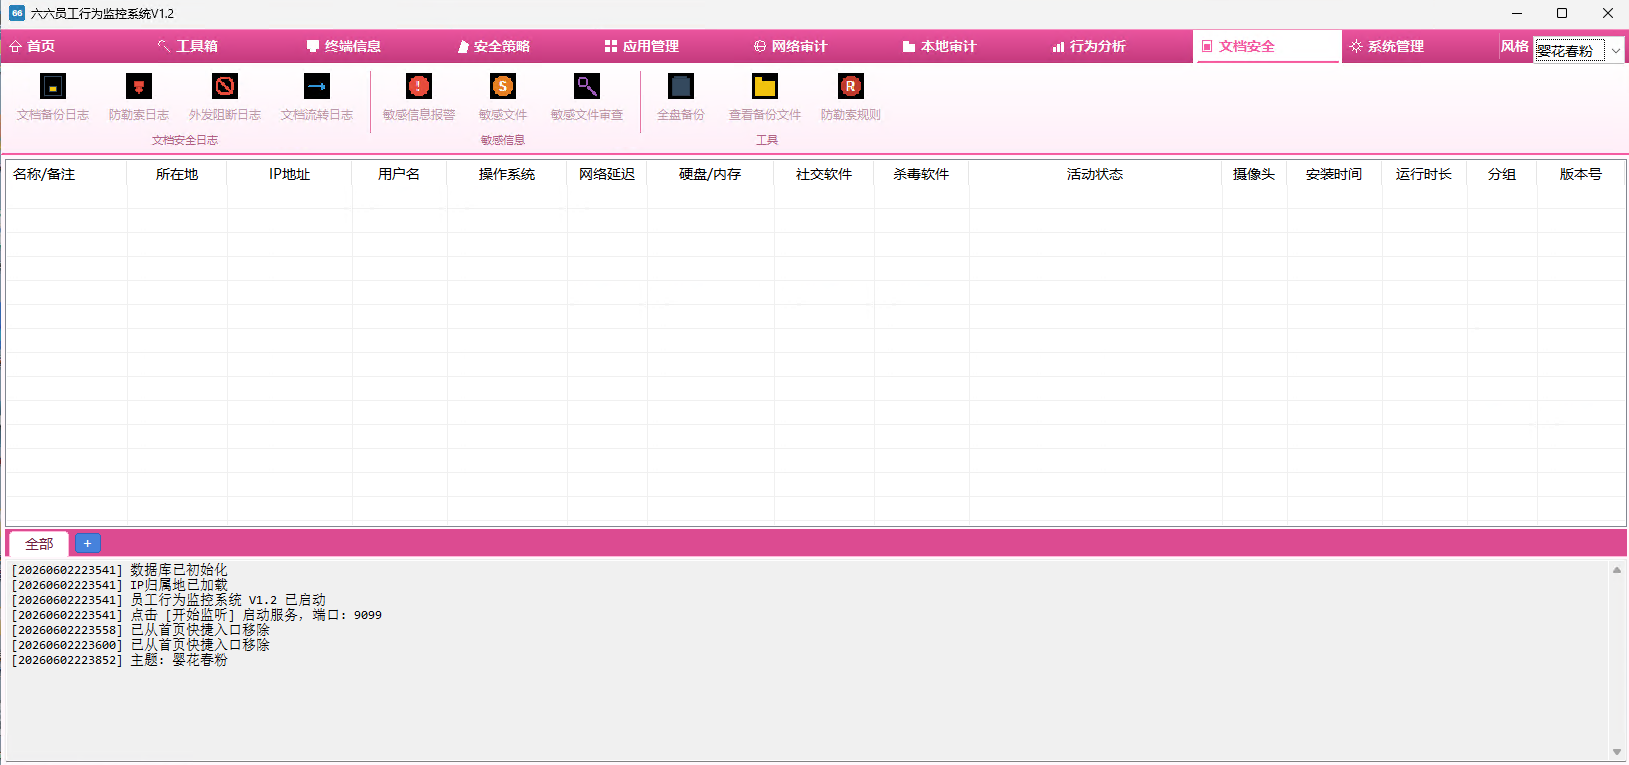Maximize the application window
The height and width of the screenshot is (765, 1629).
(1562, 13)
